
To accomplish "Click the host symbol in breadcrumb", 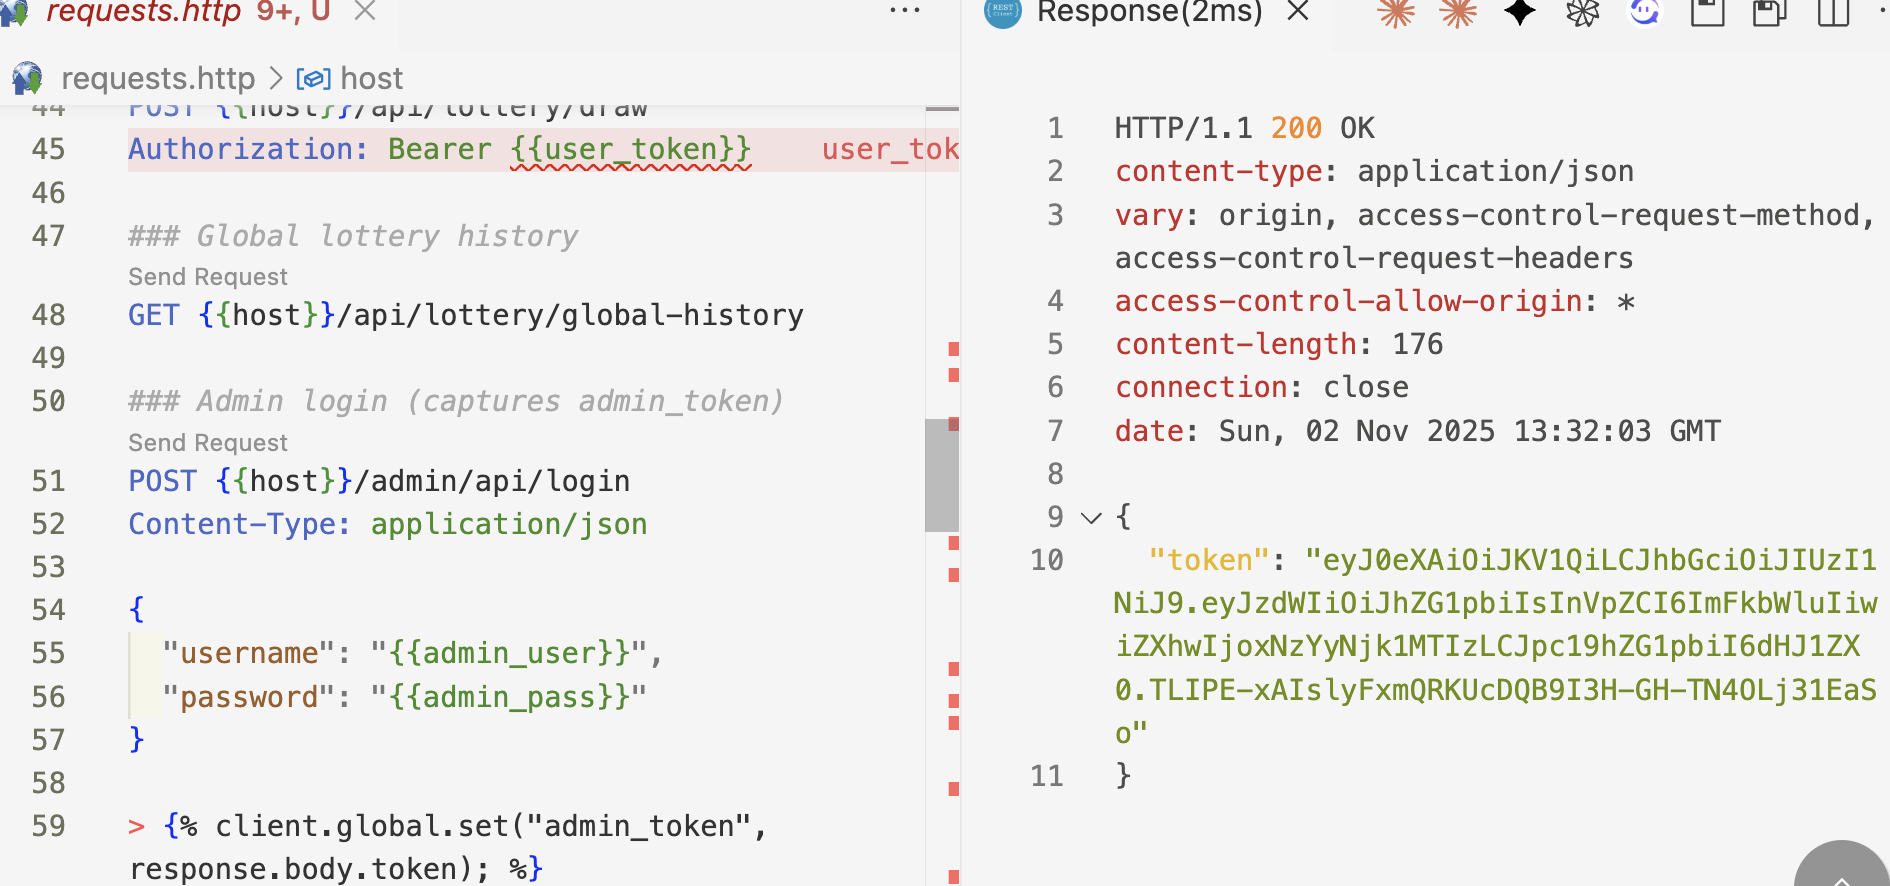I will [371, 79].
